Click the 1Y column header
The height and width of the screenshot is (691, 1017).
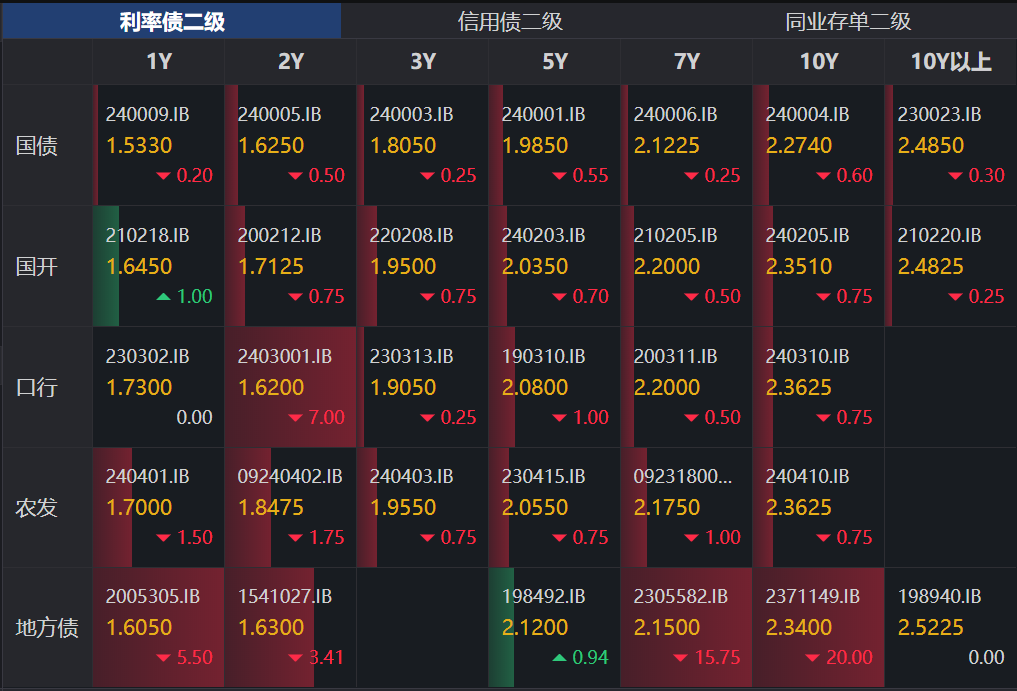159,62
